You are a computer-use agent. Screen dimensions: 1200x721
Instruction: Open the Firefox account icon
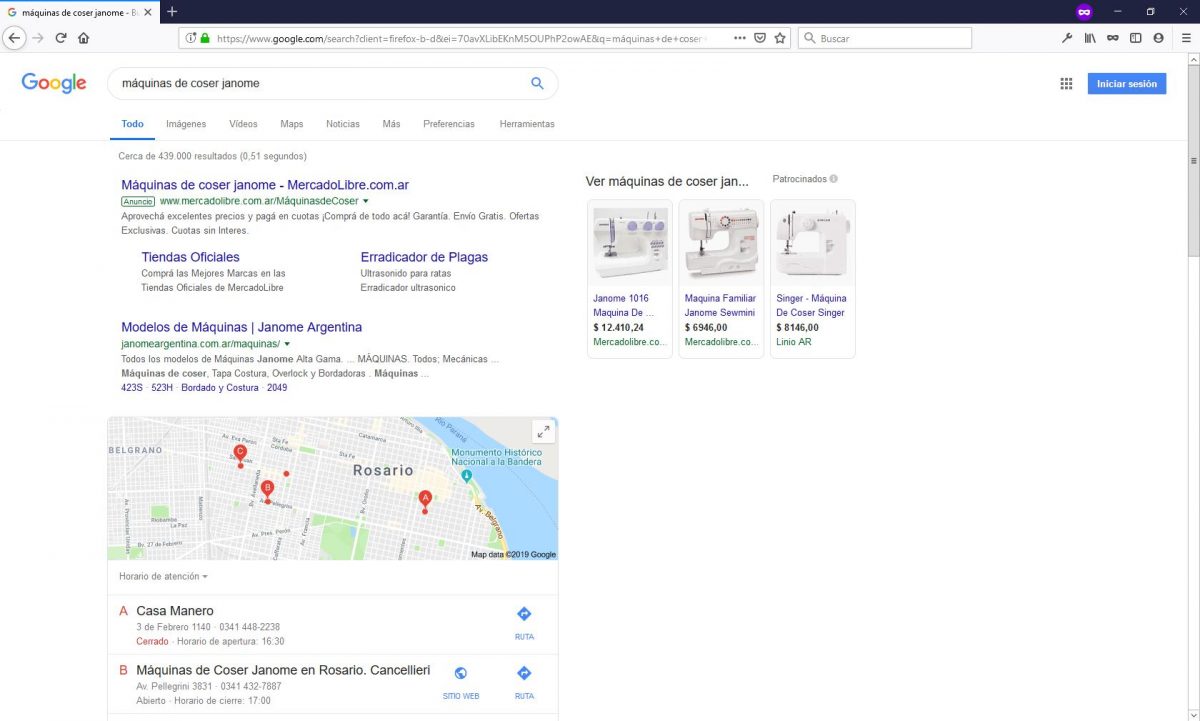point(1157,37)
